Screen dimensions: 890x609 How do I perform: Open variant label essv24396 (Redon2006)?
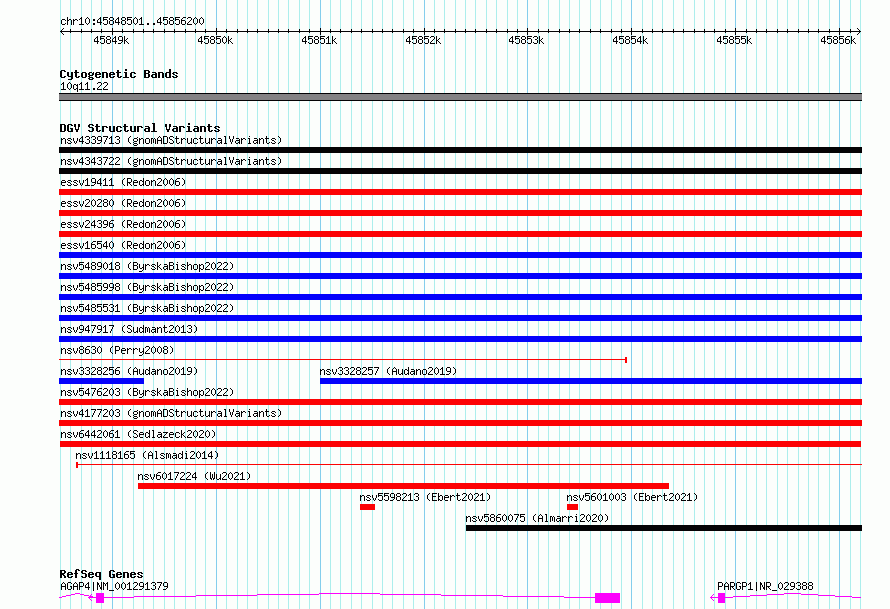coord(123,224)
